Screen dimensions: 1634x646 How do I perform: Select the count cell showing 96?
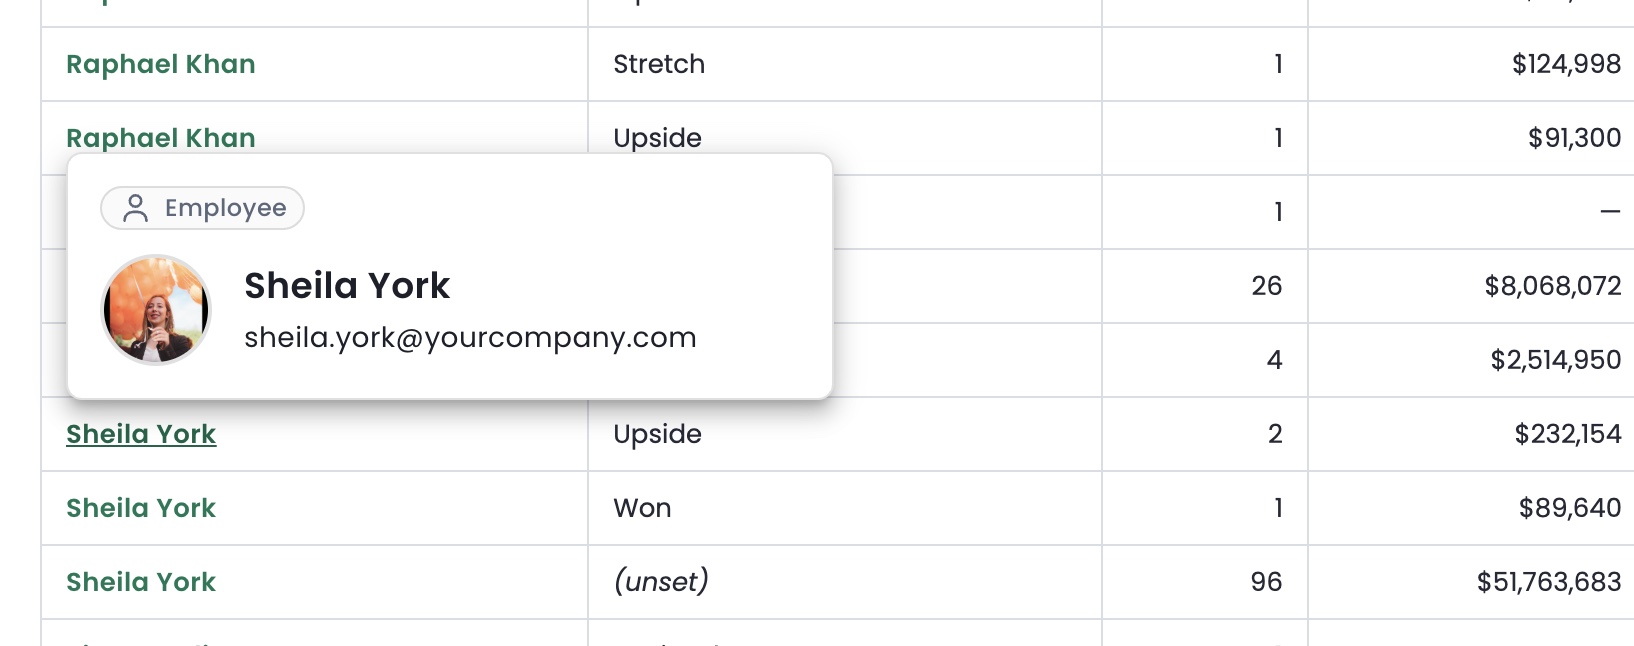[1205, 582]
